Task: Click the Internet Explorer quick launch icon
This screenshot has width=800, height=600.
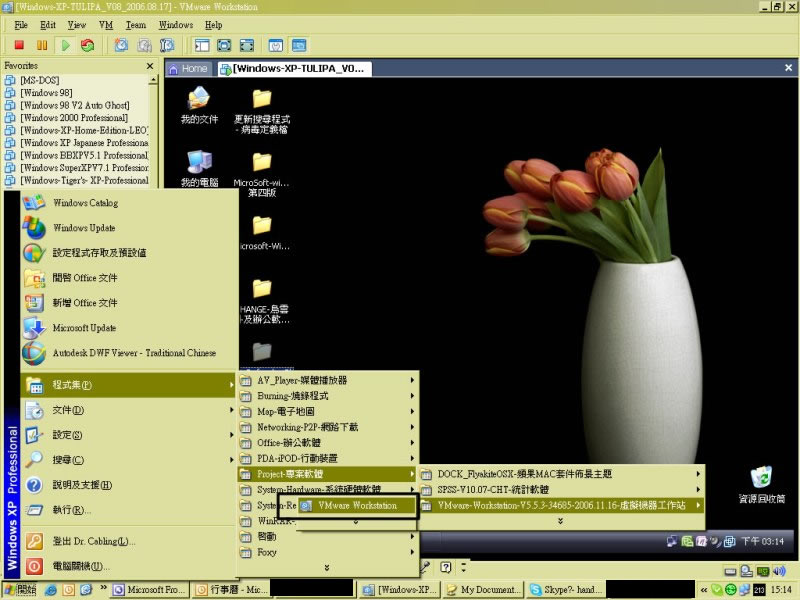Action: (x=51, y=590)
